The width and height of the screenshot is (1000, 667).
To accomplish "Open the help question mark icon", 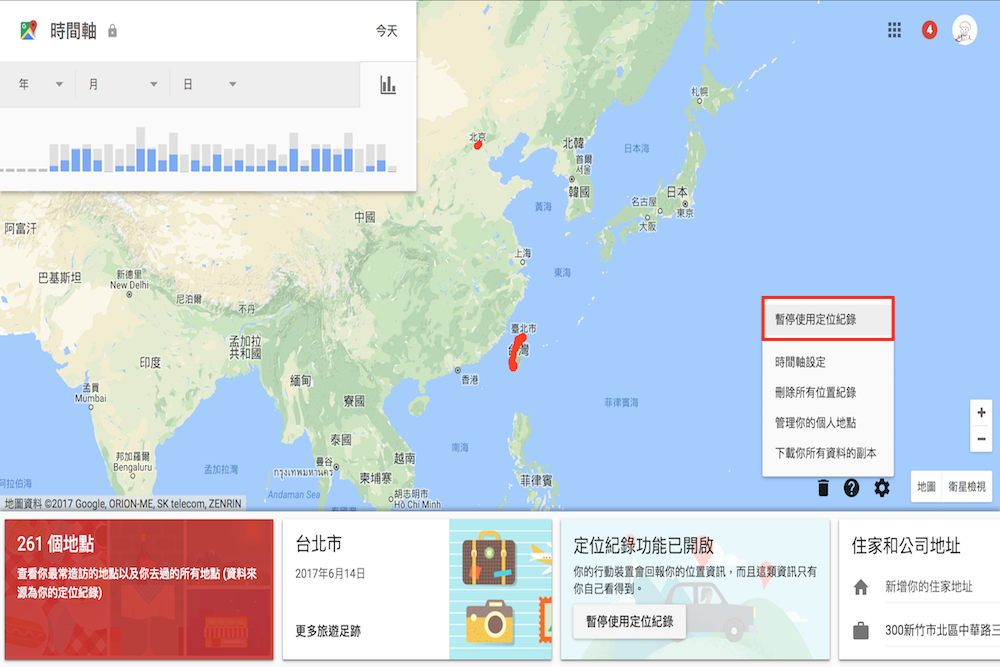I will 852,488.
